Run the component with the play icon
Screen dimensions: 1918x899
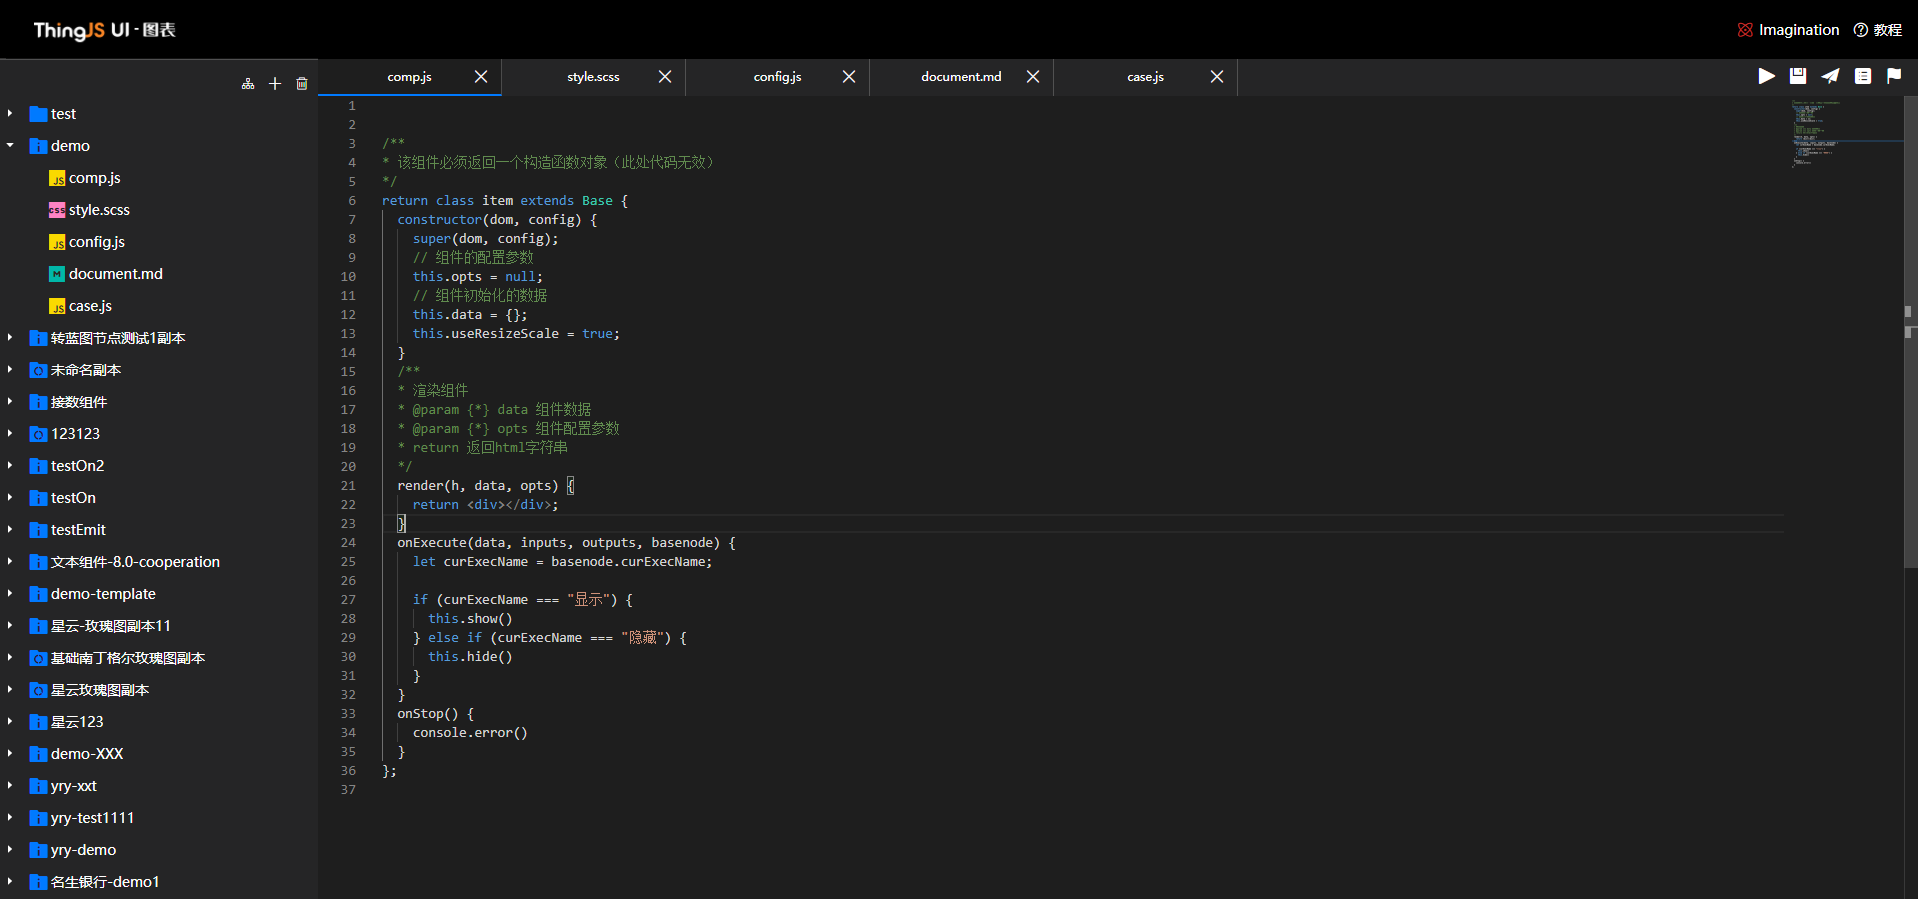coord(1767,76)
